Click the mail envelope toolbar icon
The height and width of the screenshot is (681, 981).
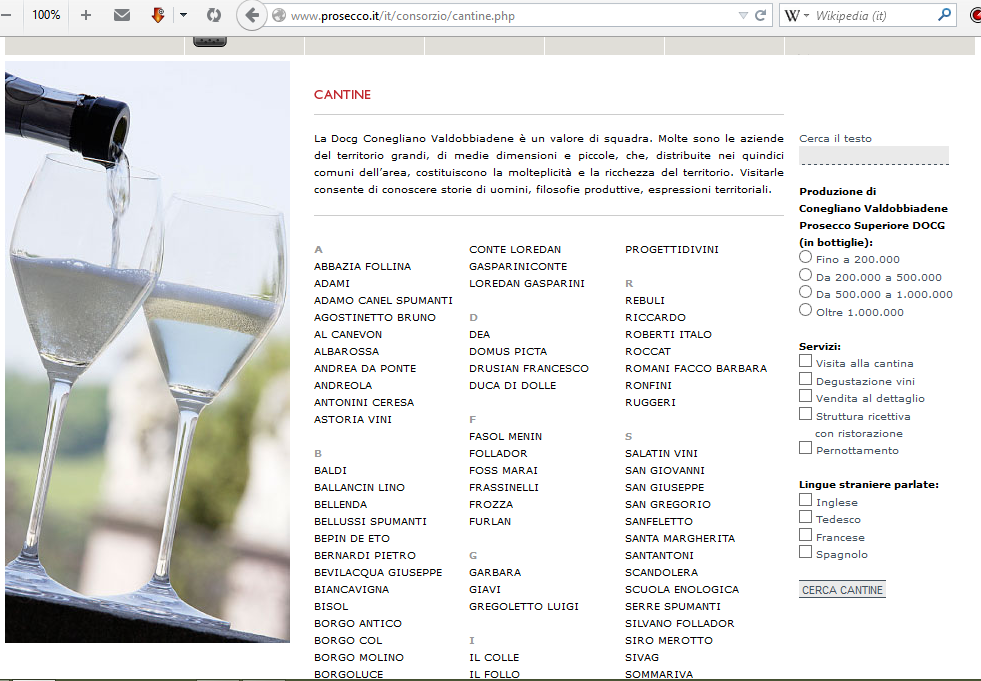pyautogui.click(x=122, y=15)
